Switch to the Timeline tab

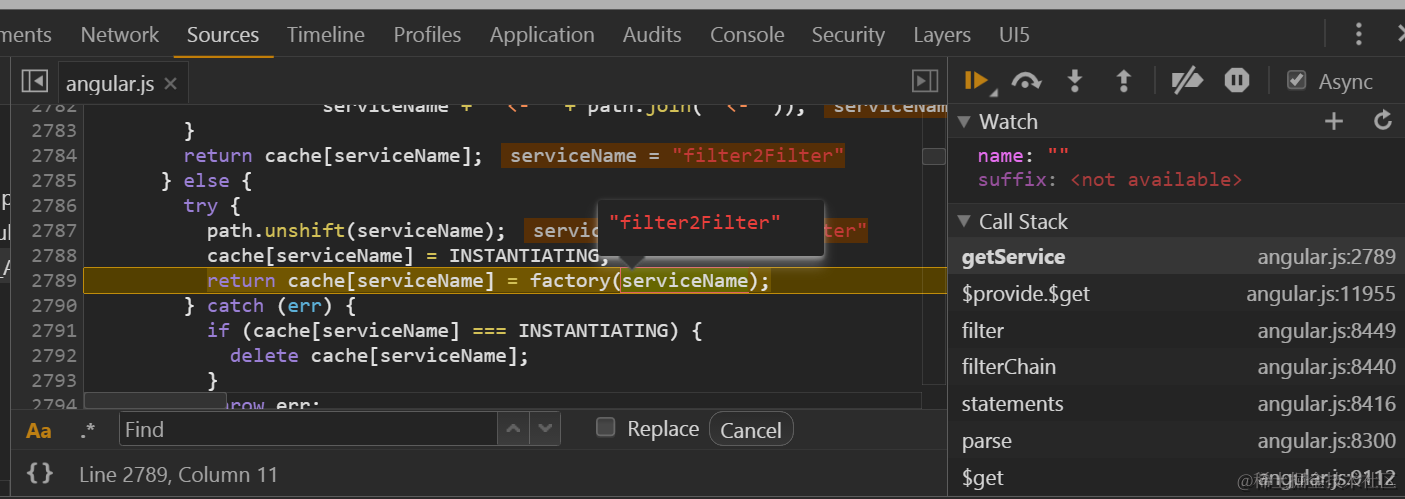pyautogui.click(x=326, y=35)
